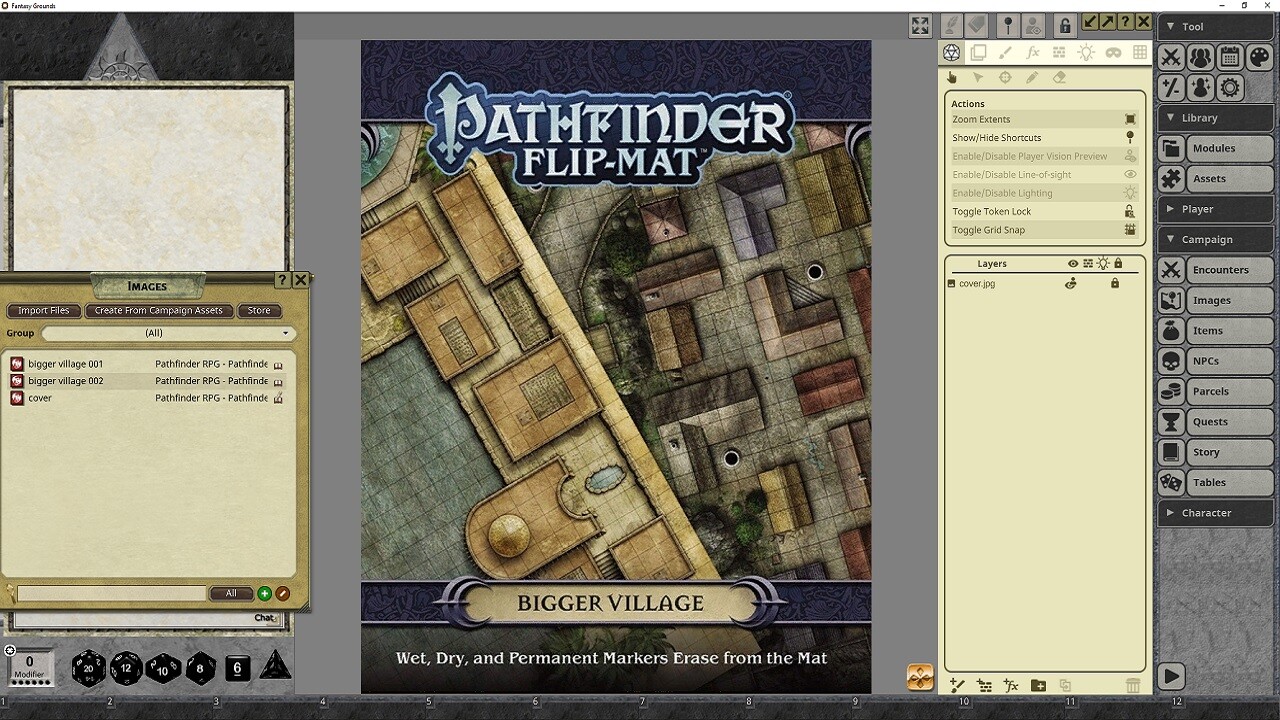The height and width of the screenshot is (720, 1280).
Task: Open the Encounters campaign window
Action: 1215,269
